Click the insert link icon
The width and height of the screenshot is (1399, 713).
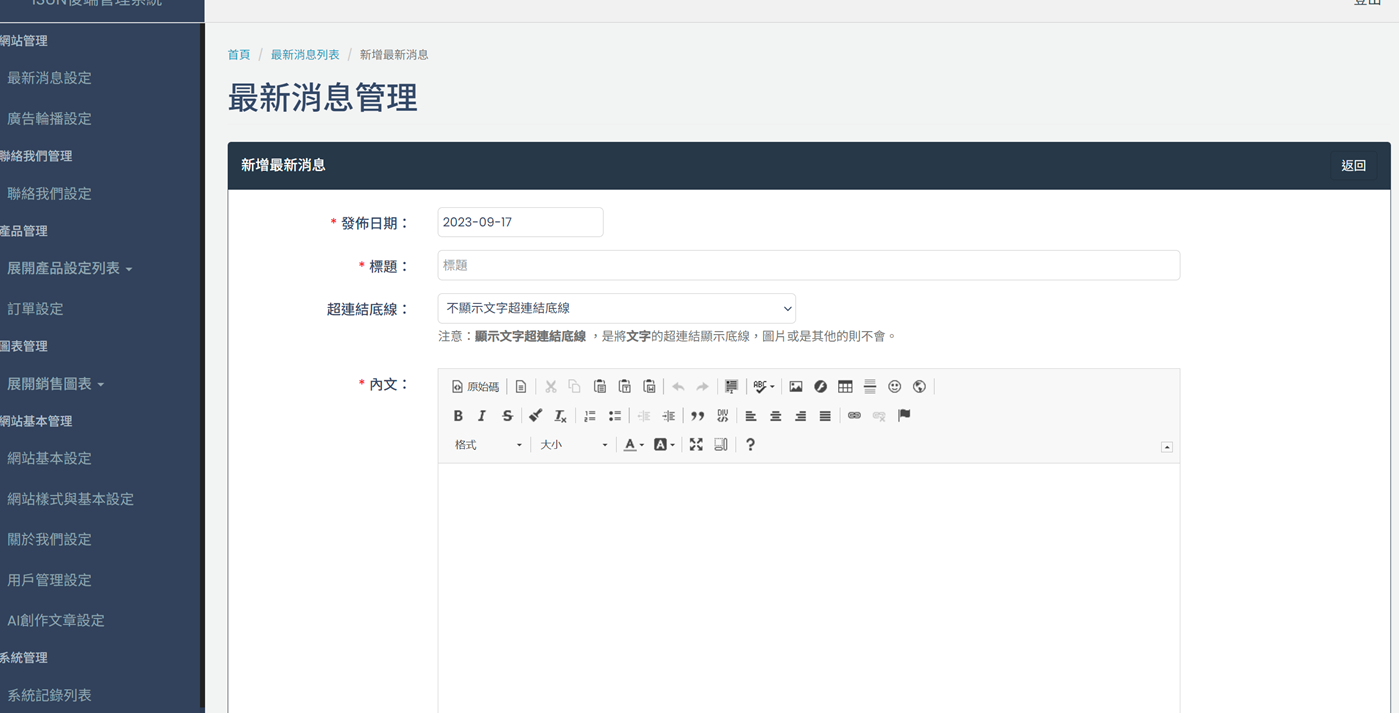854,416
